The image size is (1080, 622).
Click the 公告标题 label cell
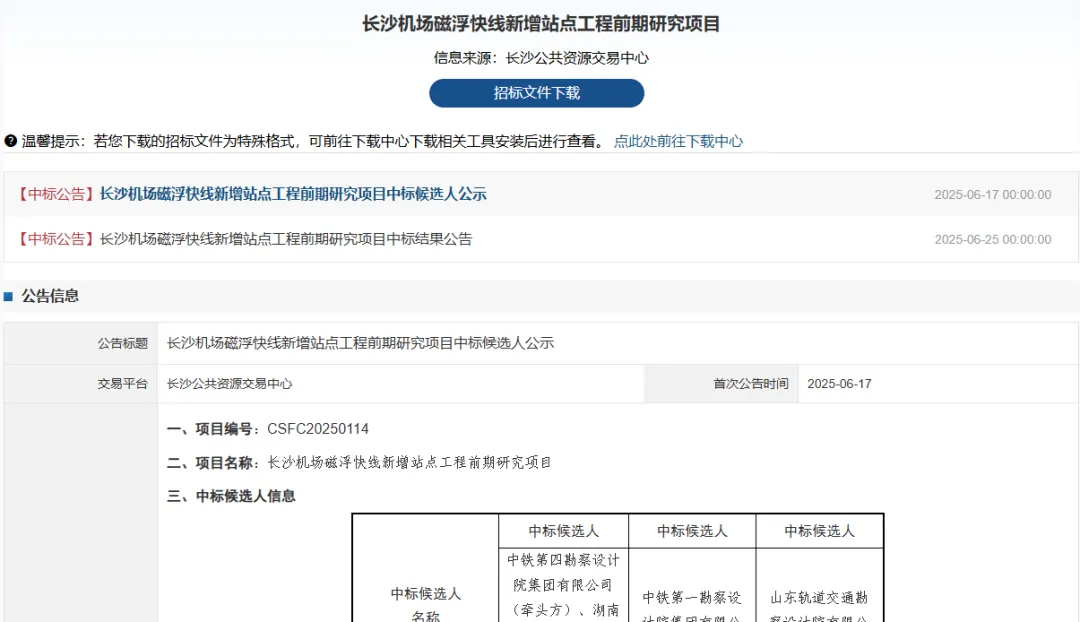tap(81, 343)
